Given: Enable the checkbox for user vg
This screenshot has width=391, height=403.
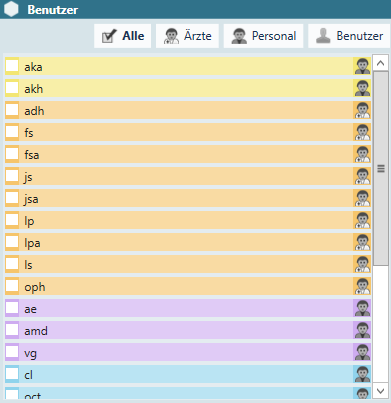Looking at the screenshot, I should [12, 352].
